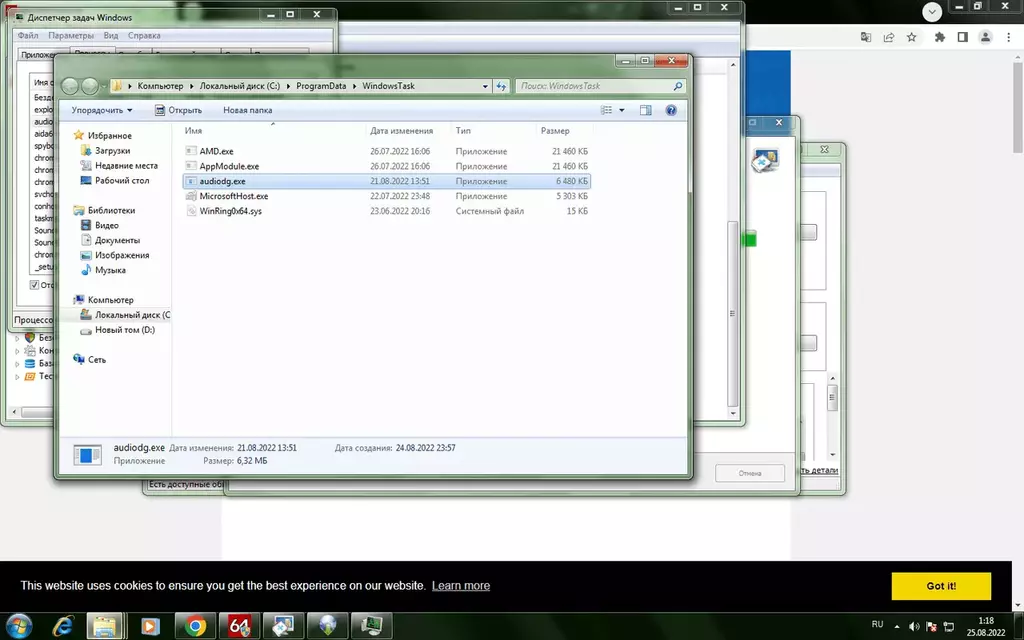Toggle the preview pane icon
Viewport: 1024px width, 640px height.
(x=645, y=110)
